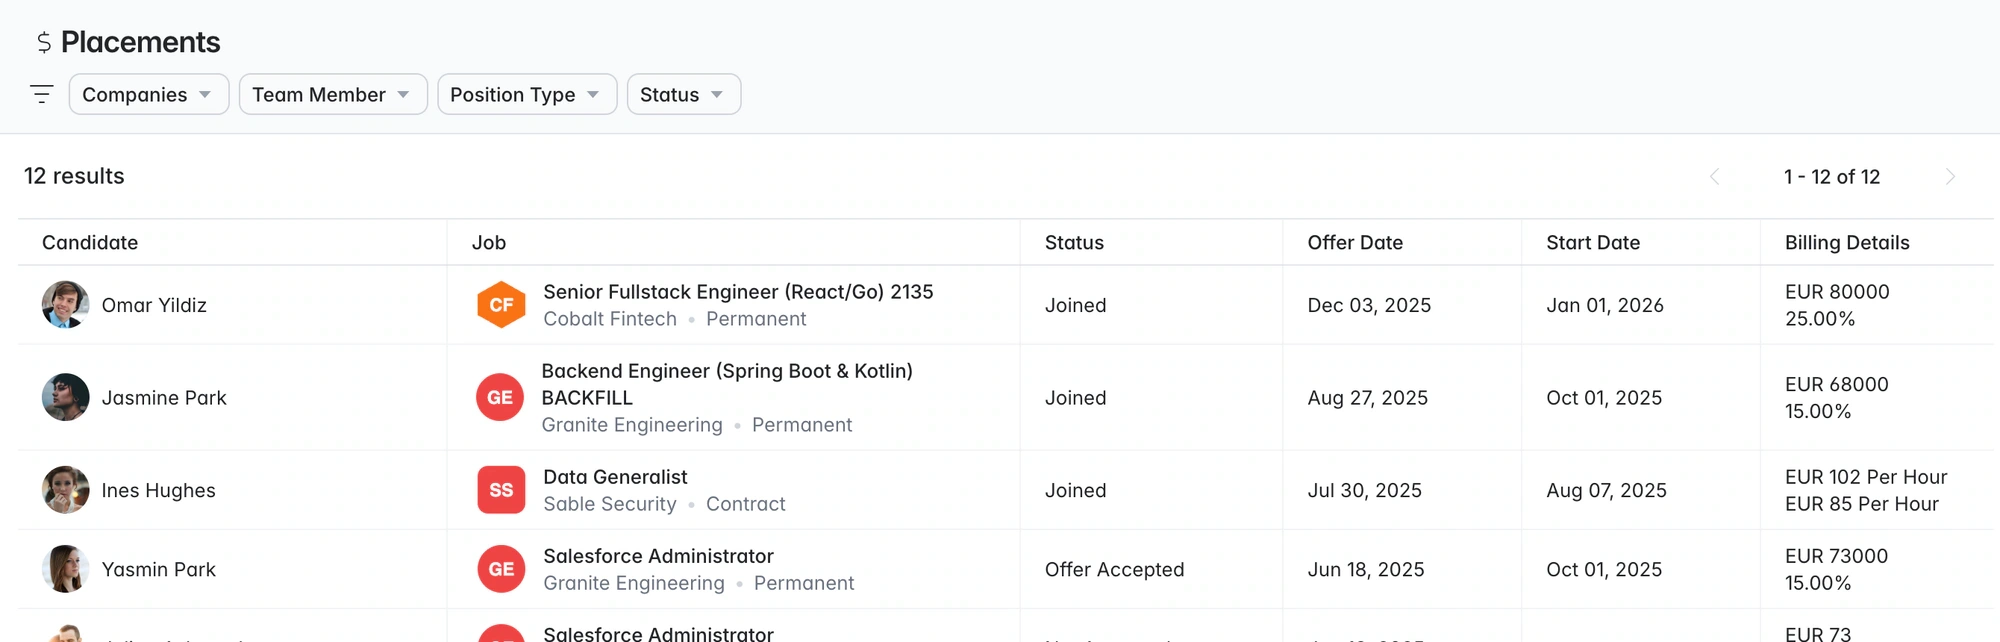The image size is (2000, 642).
Task: Click Omar Yildiz's Joined status
Action: tap(1075, 305)
